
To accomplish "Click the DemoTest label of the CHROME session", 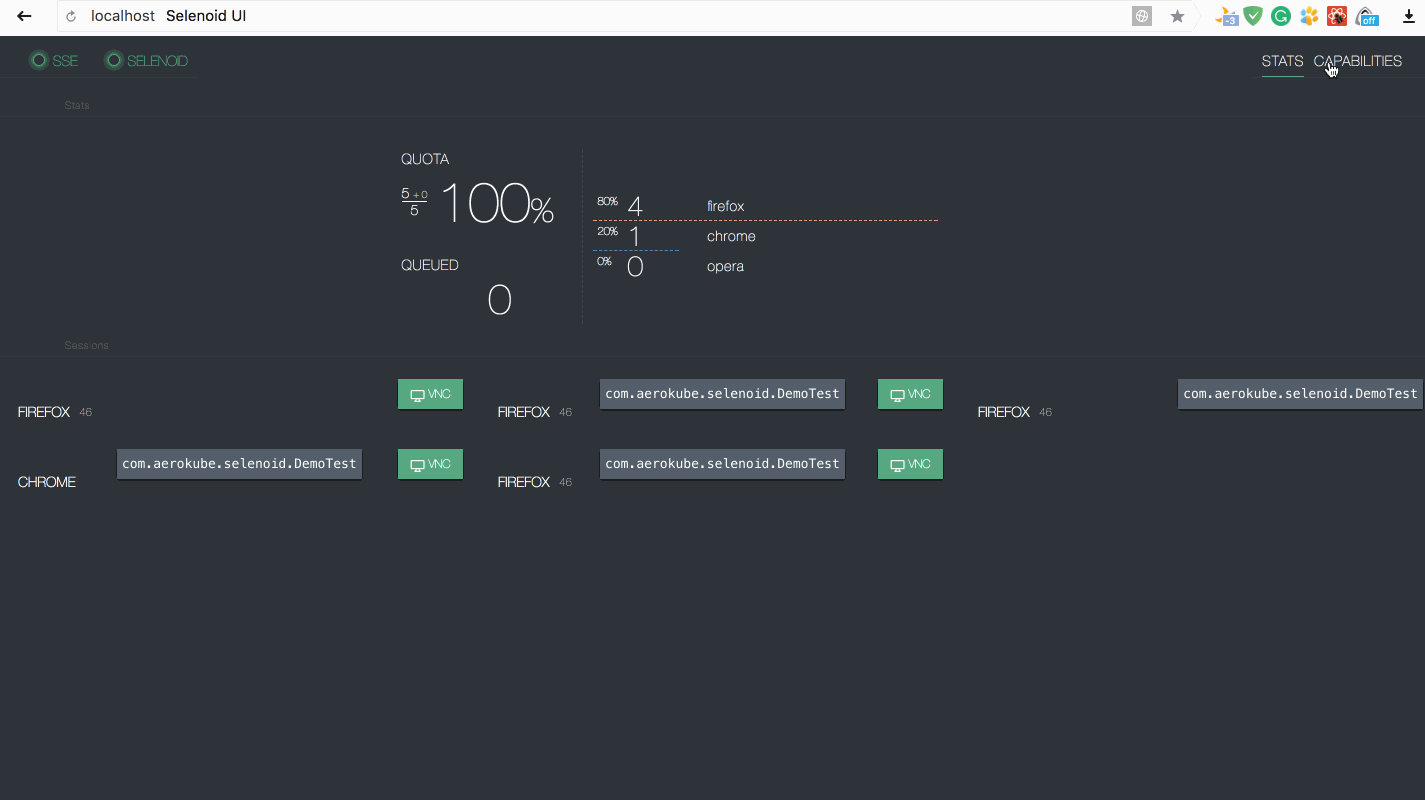I will pyautogui.click(x=239, y=464).
